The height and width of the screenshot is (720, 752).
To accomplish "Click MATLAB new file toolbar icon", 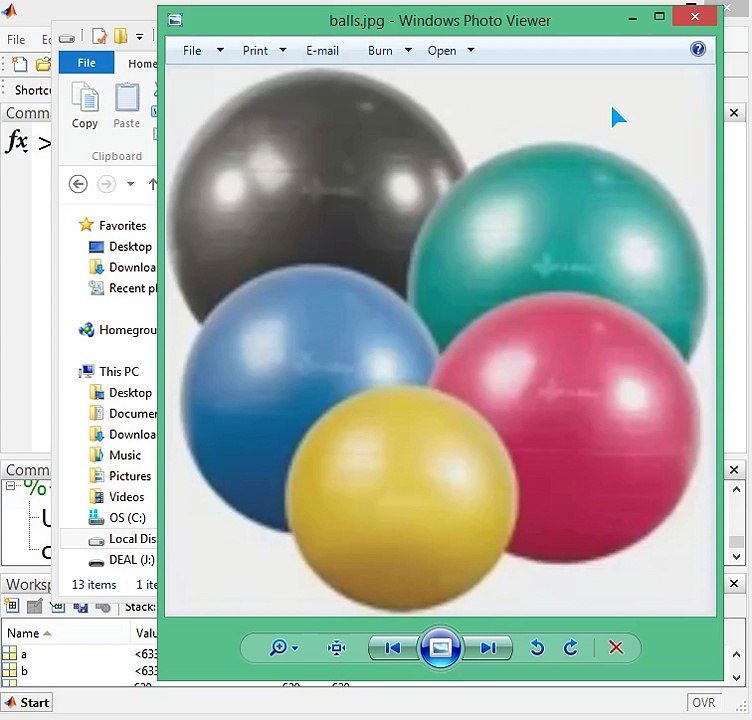I will pos(19,64).
